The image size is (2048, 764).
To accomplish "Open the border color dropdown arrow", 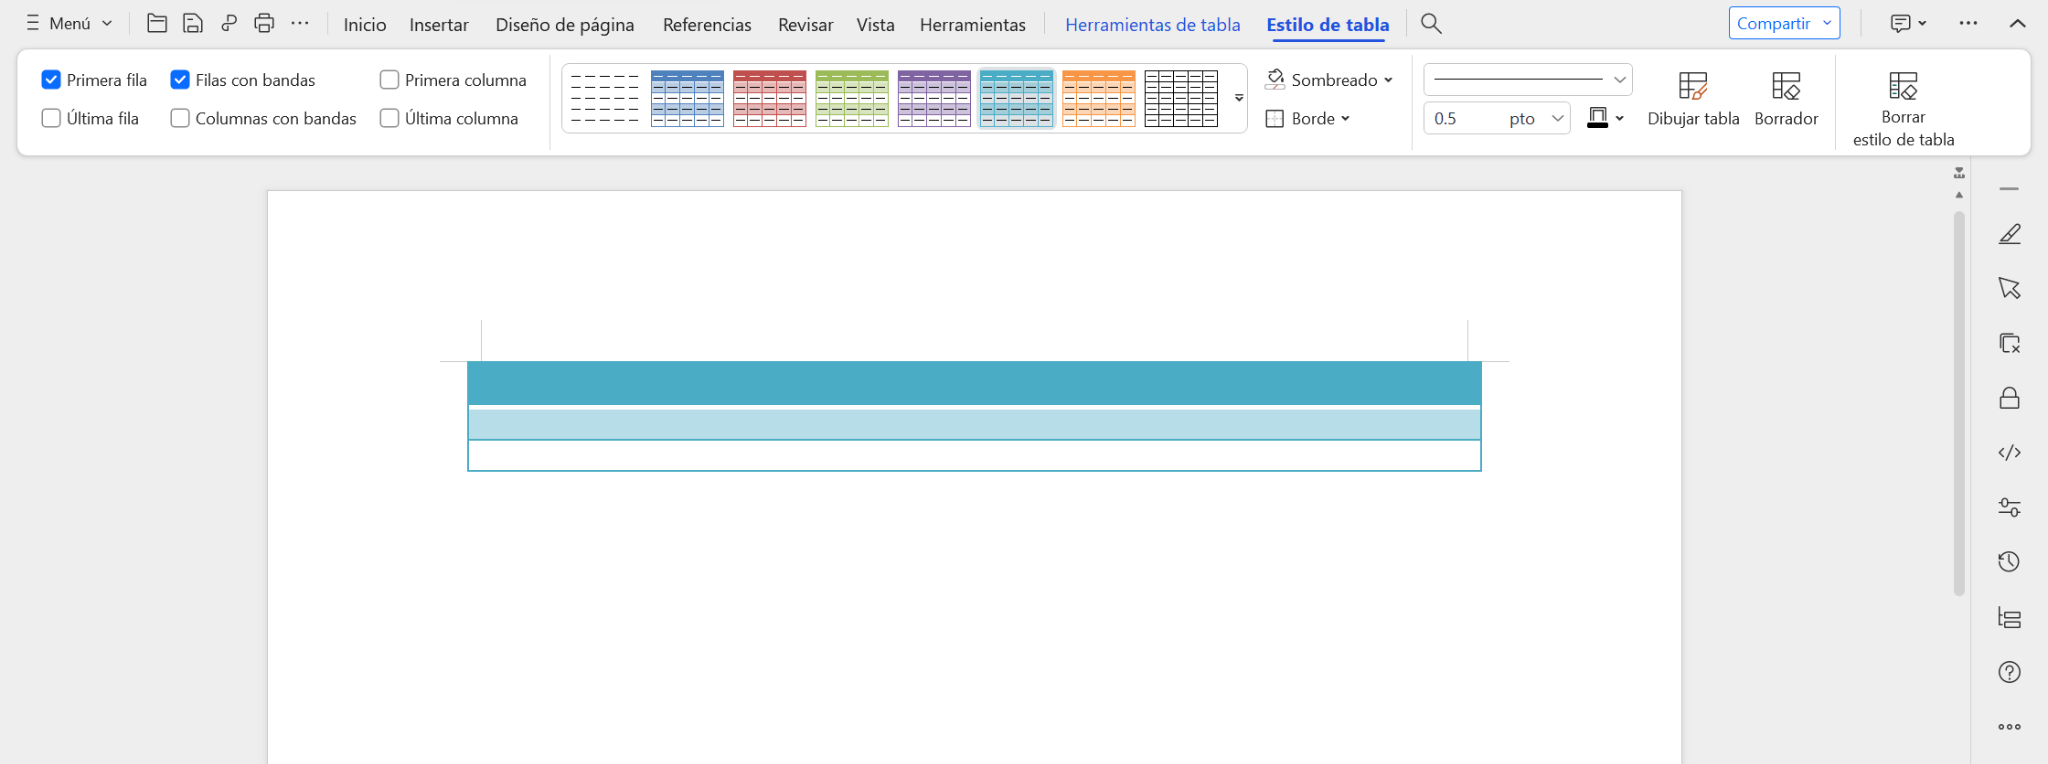I will [1620, 118].
